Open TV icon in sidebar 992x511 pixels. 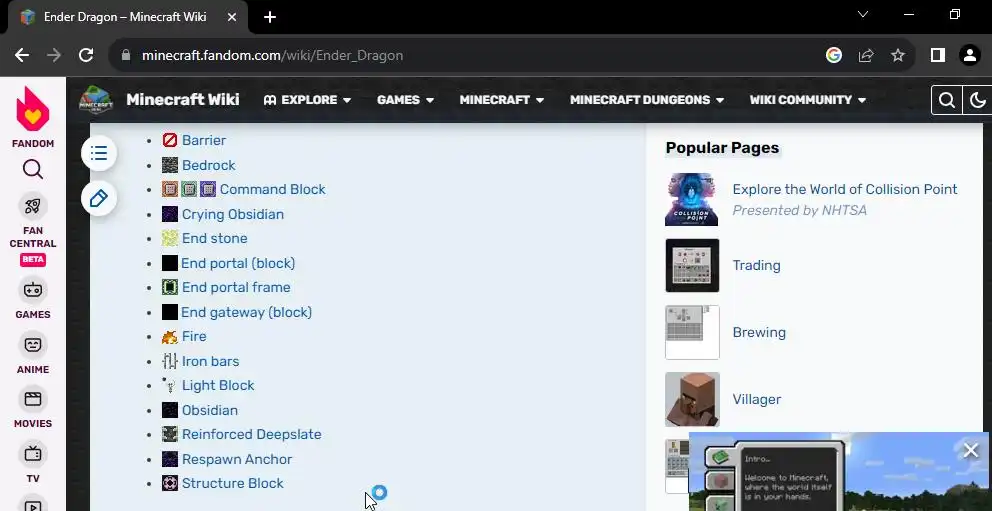(32, 454)
